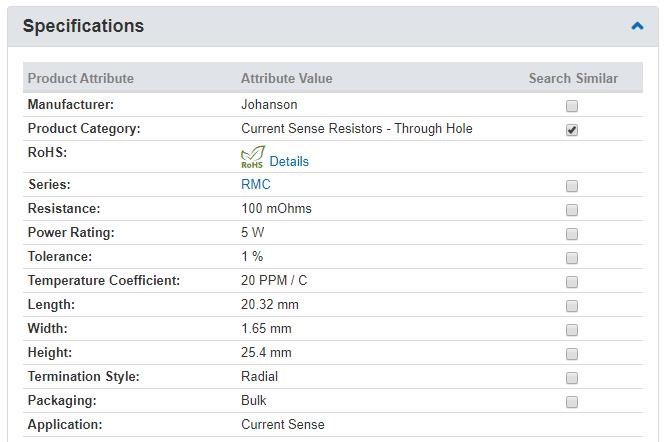Image resolution: width=665 pixels, height=442 pixels.
Task: Click the Product Attribute column header
Action: click(81, 78)
